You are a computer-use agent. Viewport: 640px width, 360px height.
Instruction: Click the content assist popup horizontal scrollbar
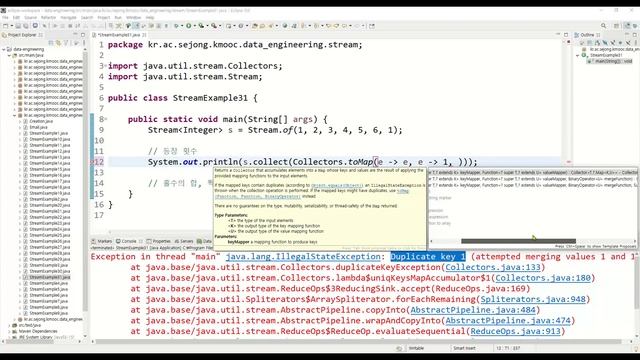click(518, 241)
